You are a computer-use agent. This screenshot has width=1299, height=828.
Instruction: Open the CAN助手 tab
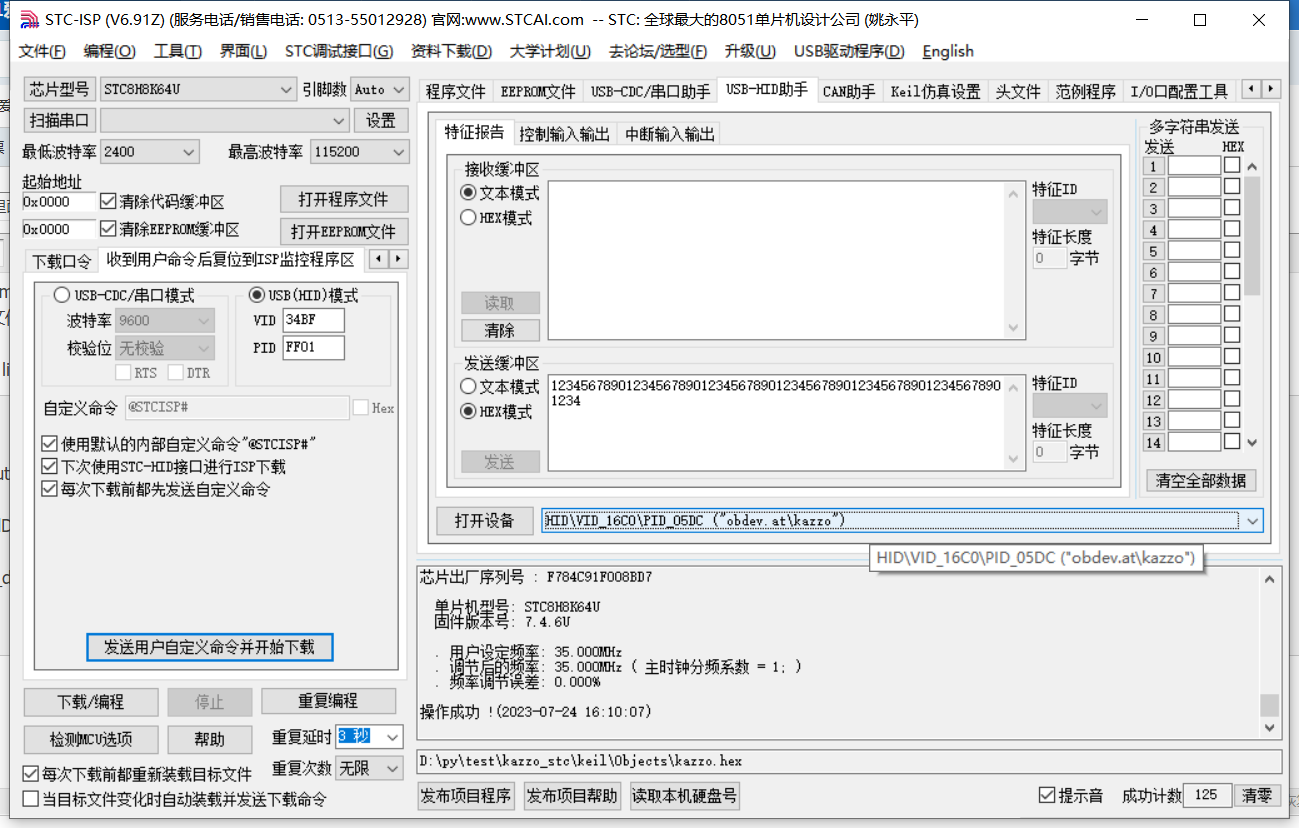click(x=849, y=91)
